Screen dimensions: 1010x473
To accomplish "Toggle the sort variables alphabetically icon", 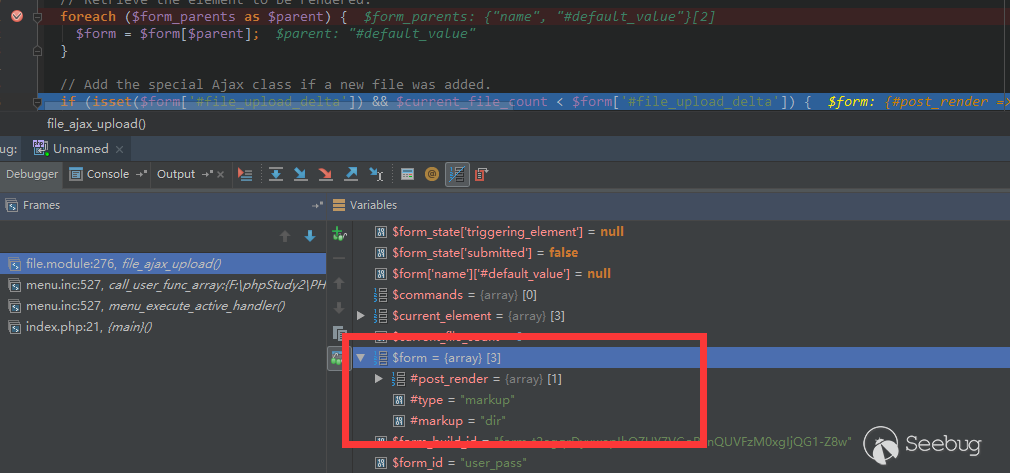I will 457,174.
